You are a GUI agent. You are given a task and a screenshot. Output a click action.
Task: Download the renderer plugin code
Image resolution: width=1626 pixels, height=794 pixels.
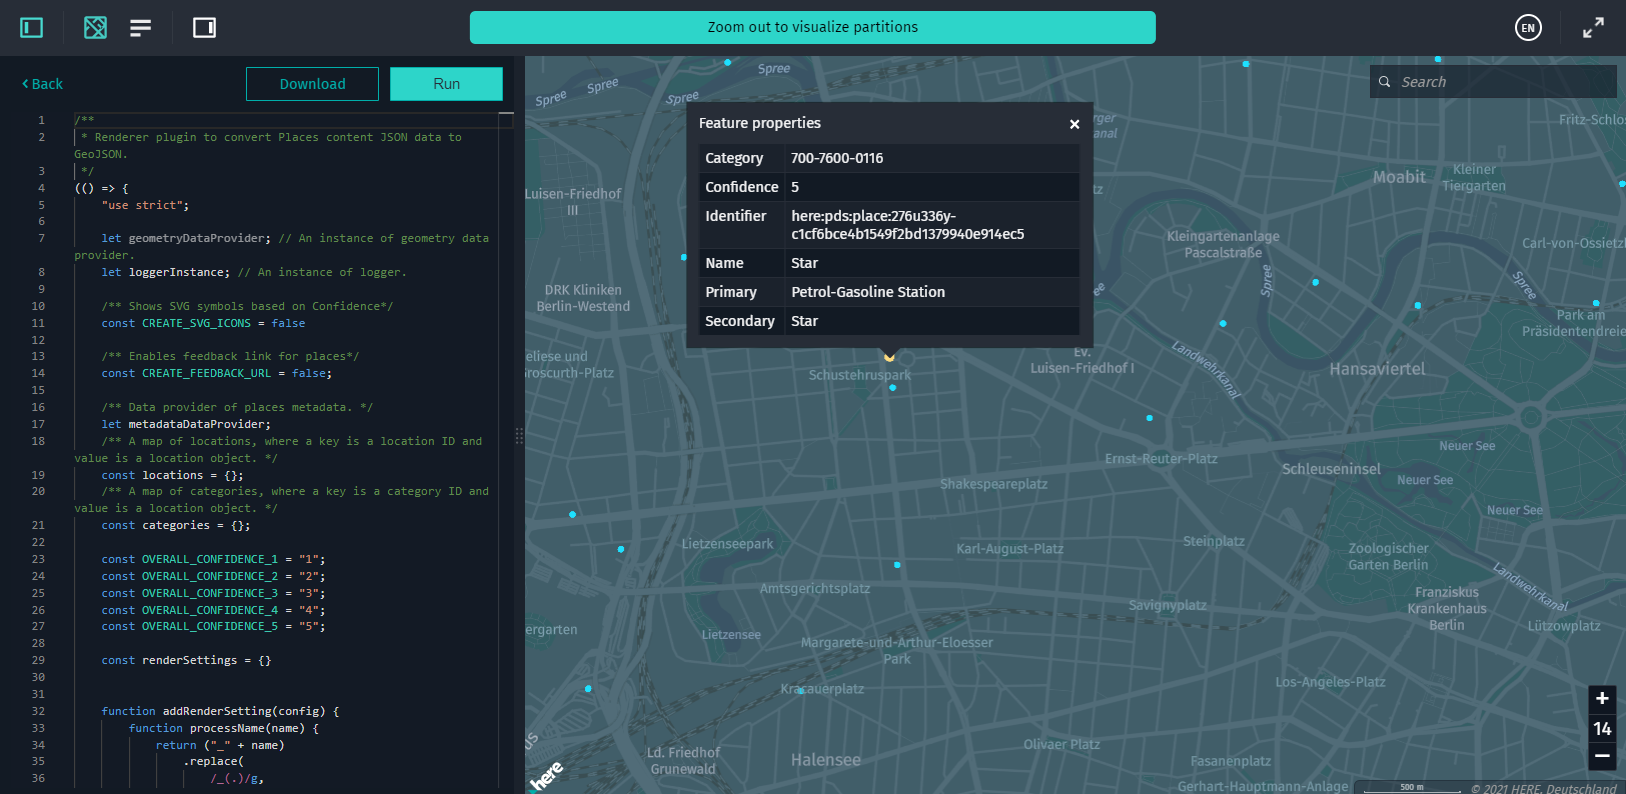312,84
